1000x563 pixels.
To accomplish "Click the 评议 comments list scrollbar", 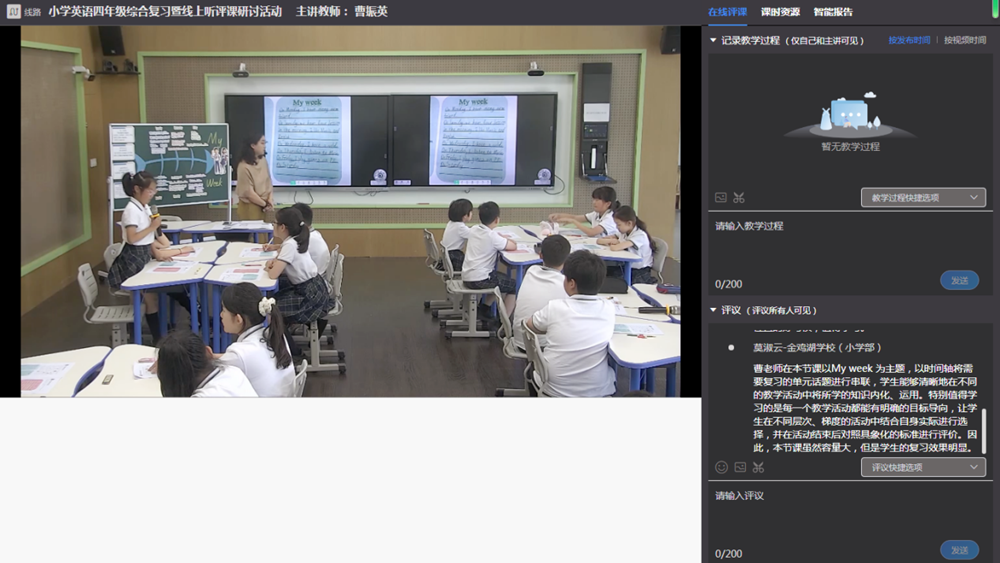I will 984,430.
